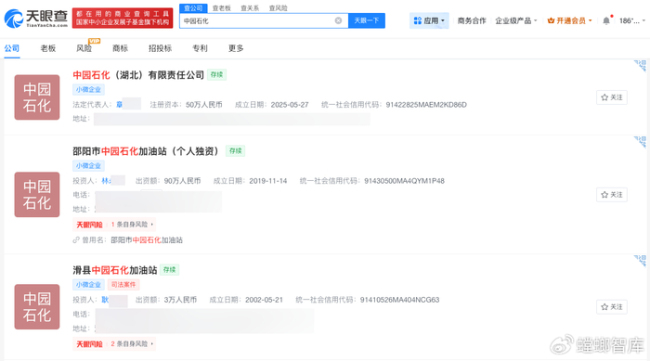Click founding date 2025-05-27
The image size is (650, 361).
point(290,105)
